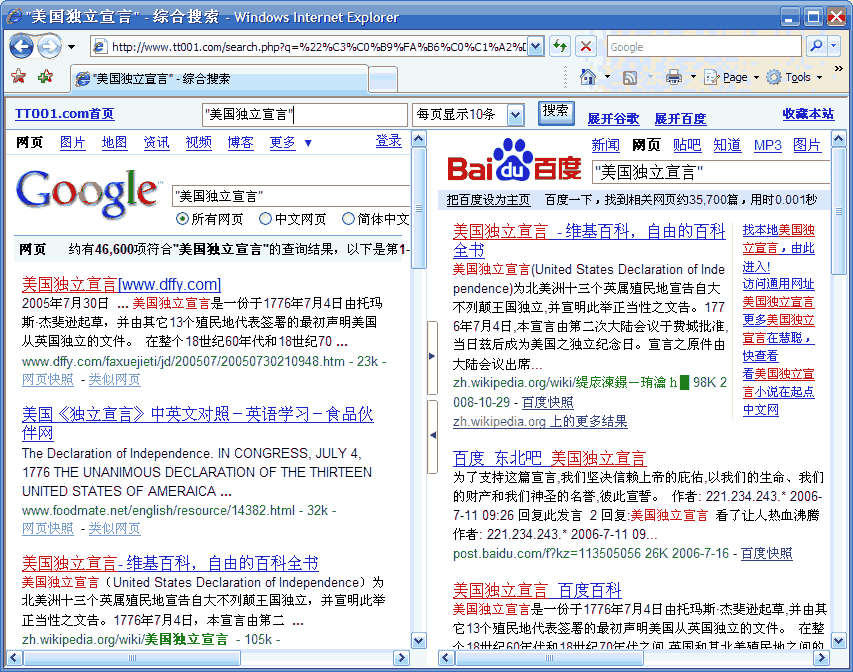The width and height of the screenshot is (853, 672).
Task: Open a new blank browser tab
Action: [x=383, y=79]
